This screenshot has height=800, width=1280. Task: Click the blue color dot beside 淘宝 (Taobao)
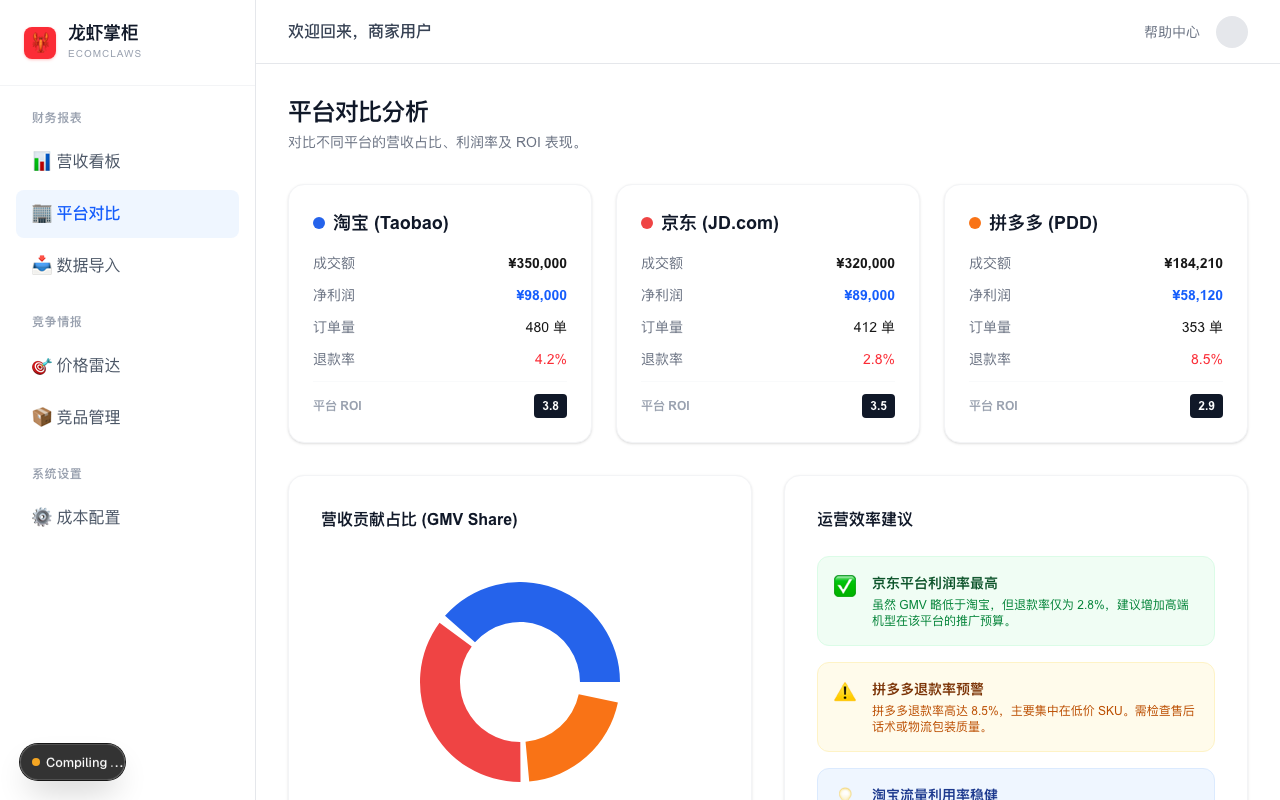pyautogui.click(x=319, y=222)
